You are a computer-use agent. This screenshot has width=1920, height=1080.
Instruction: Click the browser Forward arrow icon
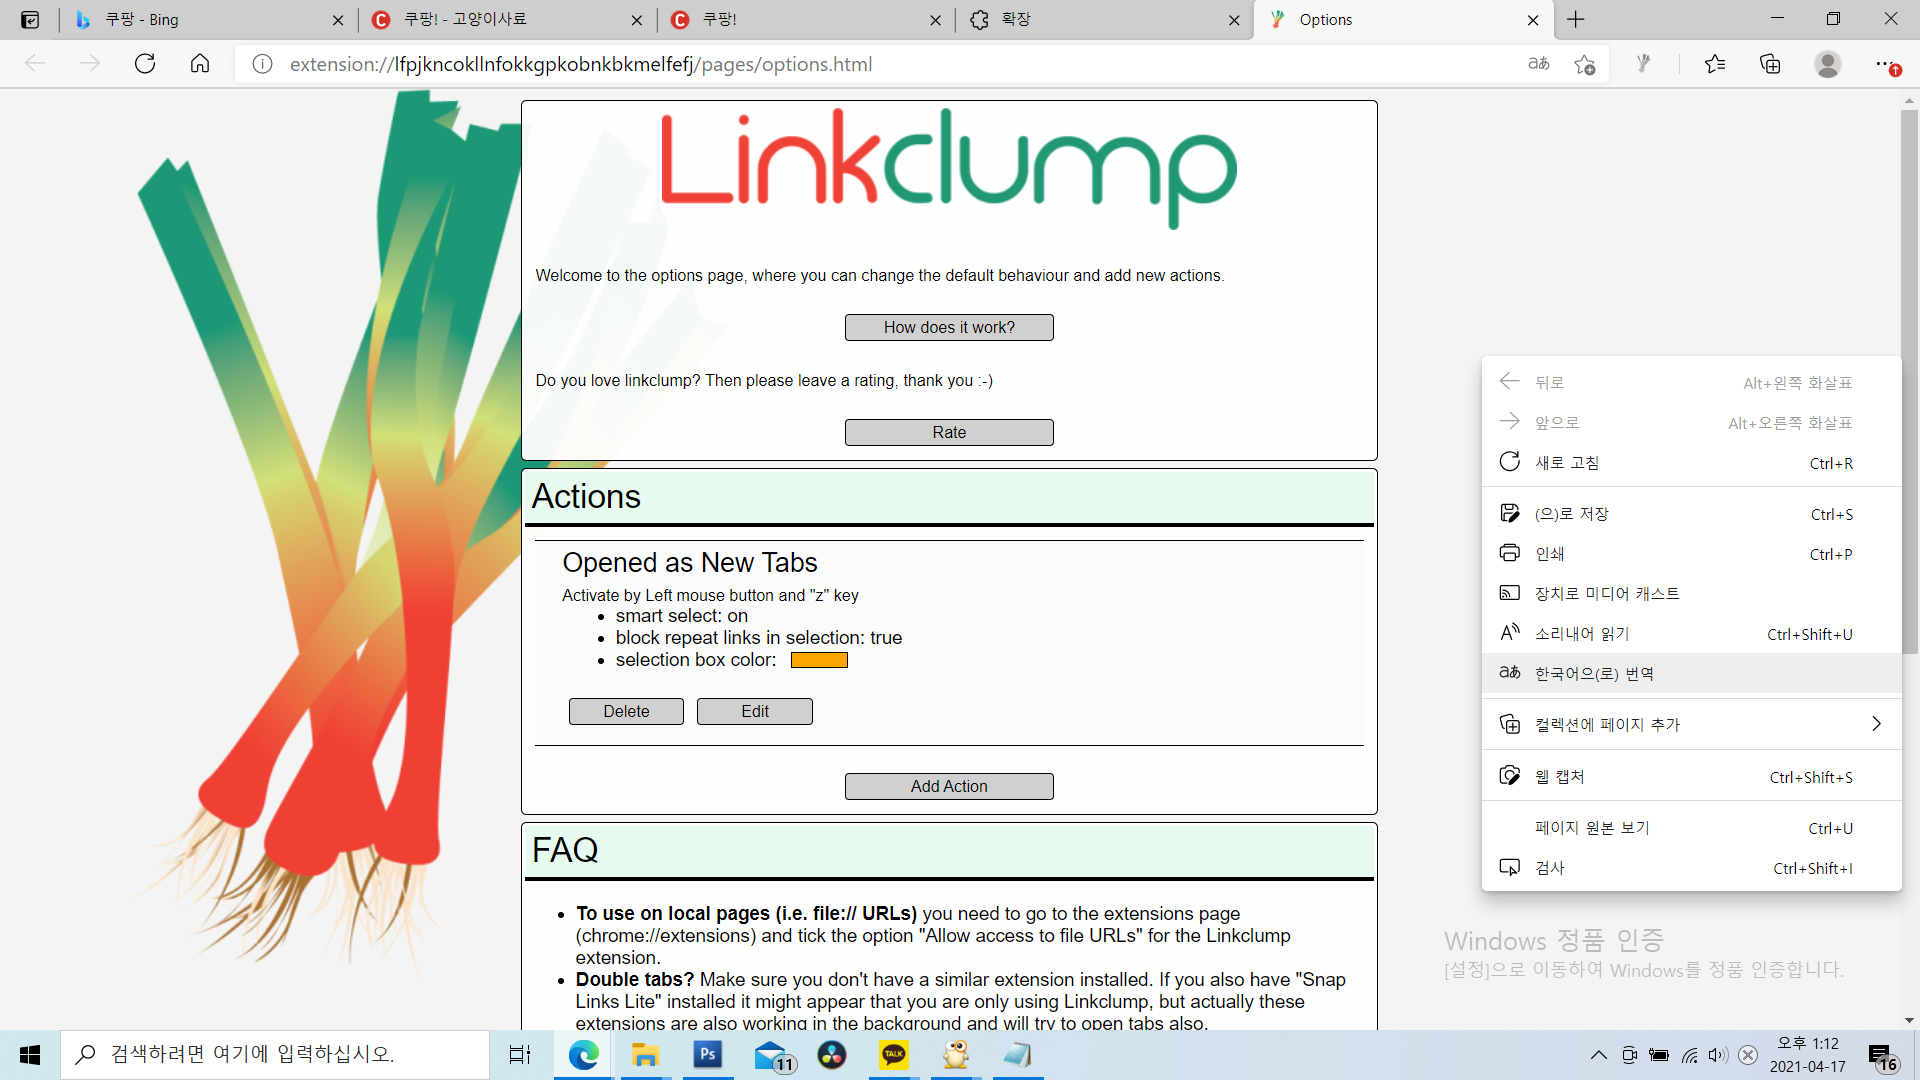90,64
